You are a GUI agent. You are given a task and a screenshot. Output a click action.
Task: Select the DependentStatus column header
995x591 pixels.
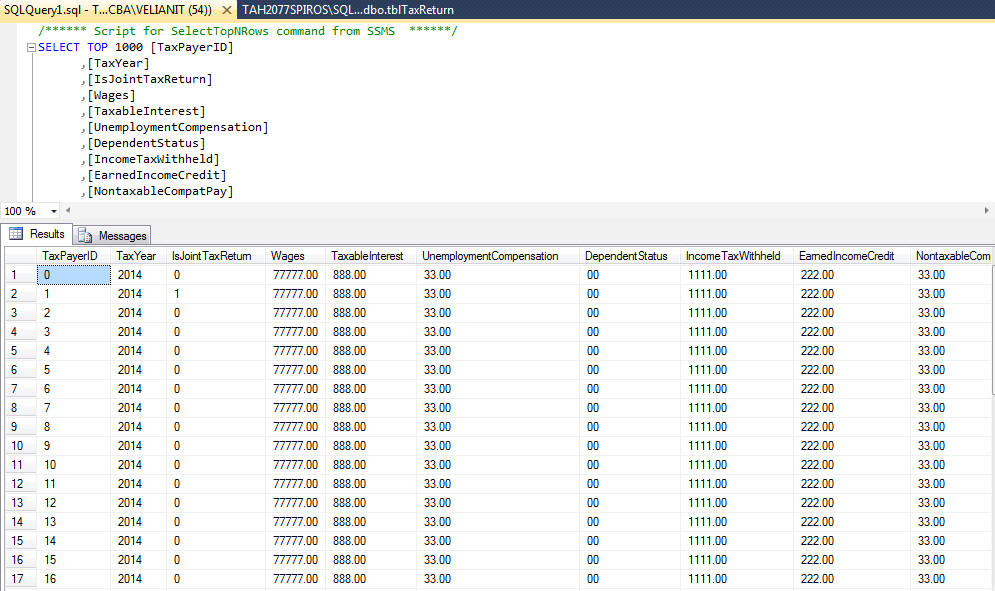click(x=629, y=256)
